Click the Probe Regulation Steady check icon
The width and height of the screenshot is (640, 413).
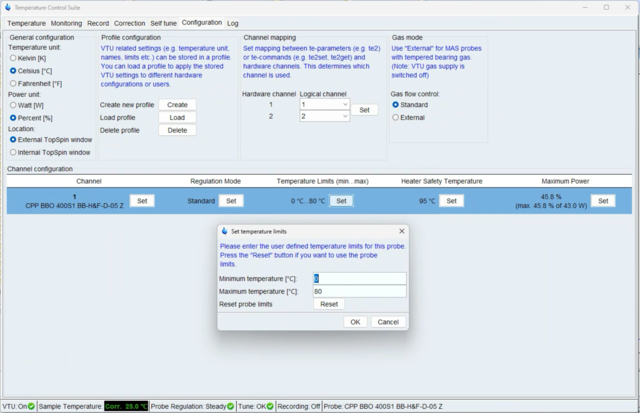point(228,406)
